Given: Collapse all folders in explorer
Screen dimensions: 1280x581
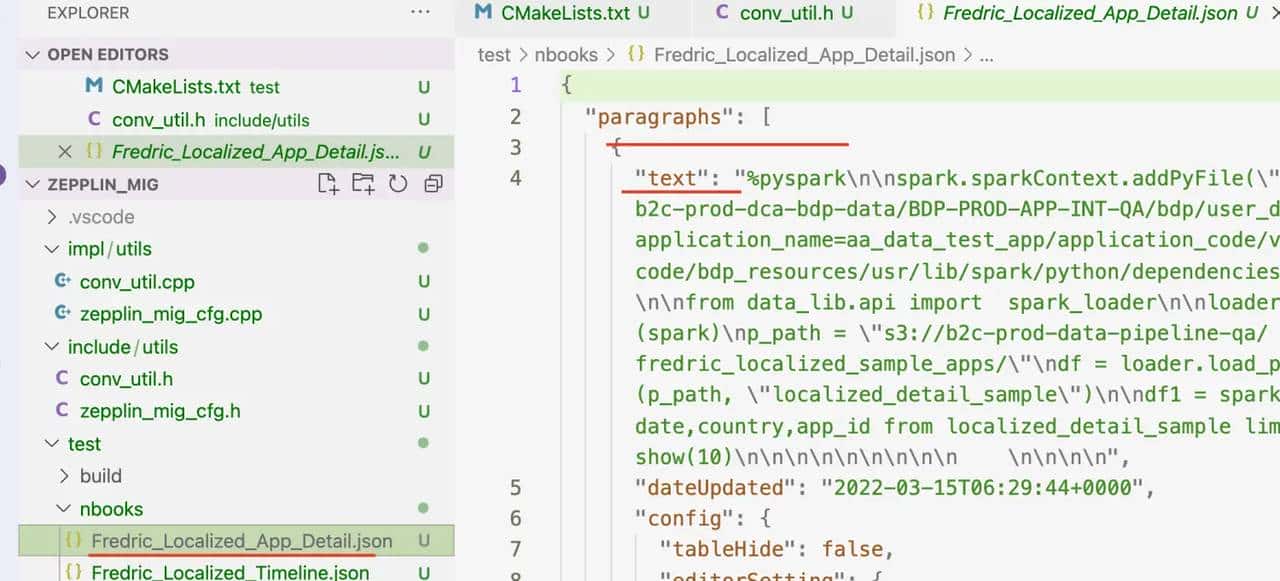Looking at the screenshot, I should (x=433, y=183).
